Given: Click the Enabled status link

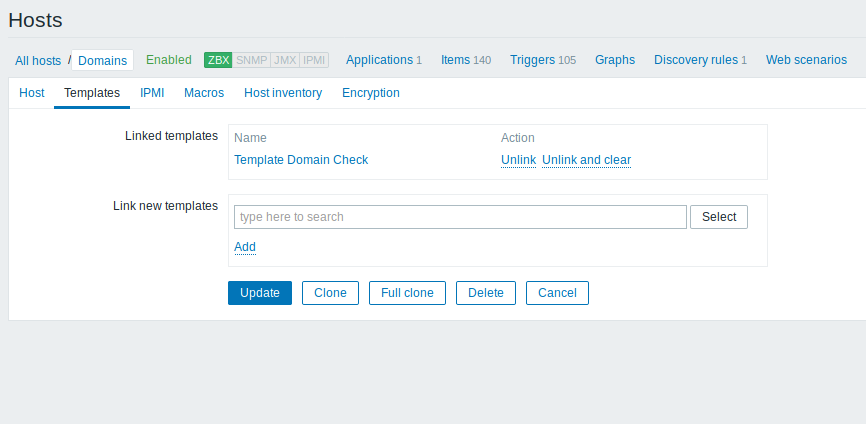Looking at the screenshot, I should click(168, 60).
